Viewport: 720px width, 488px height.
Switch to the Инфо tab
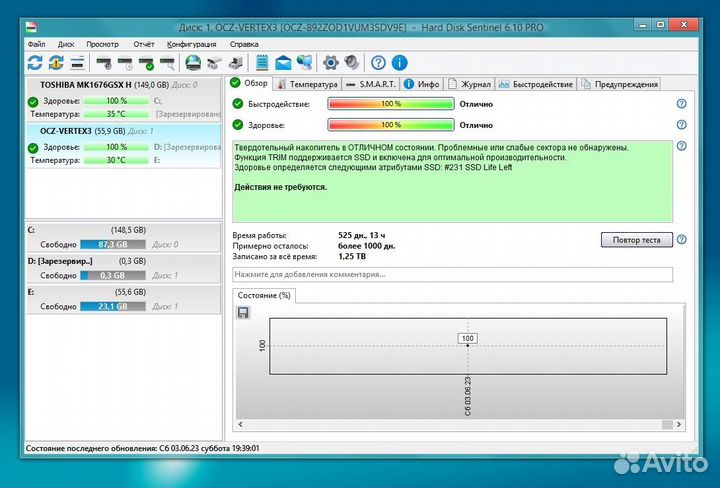pos(422,84)
